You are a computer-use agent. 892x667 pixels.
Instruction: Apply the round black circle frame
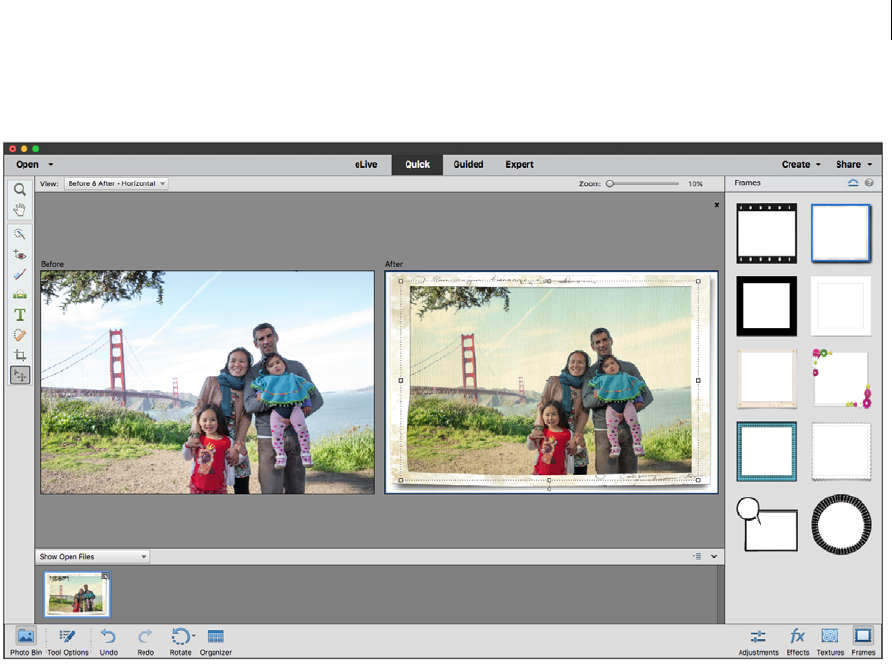[841, 524]
